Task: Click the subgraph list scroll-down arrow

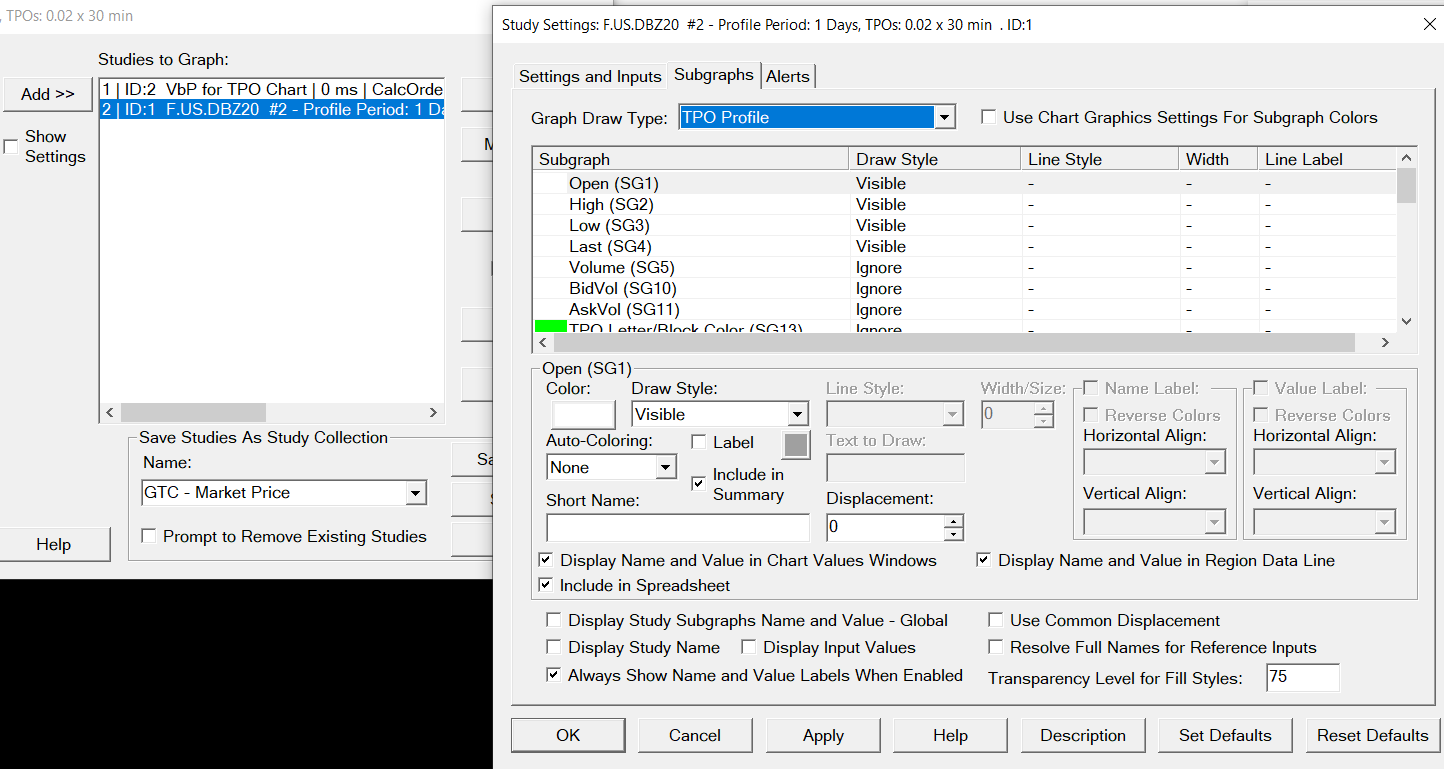Action: (x=1406, y=321)
